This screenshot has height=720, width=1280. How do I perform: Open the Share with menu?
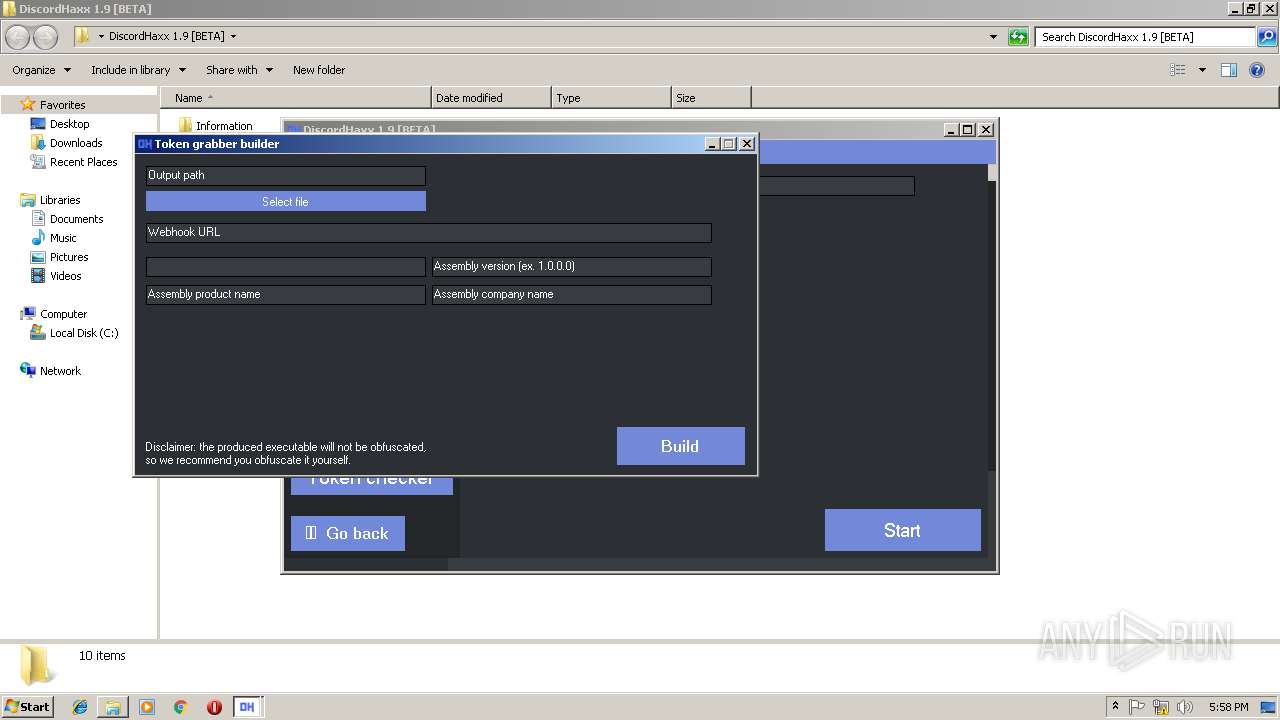coord(239,70)
